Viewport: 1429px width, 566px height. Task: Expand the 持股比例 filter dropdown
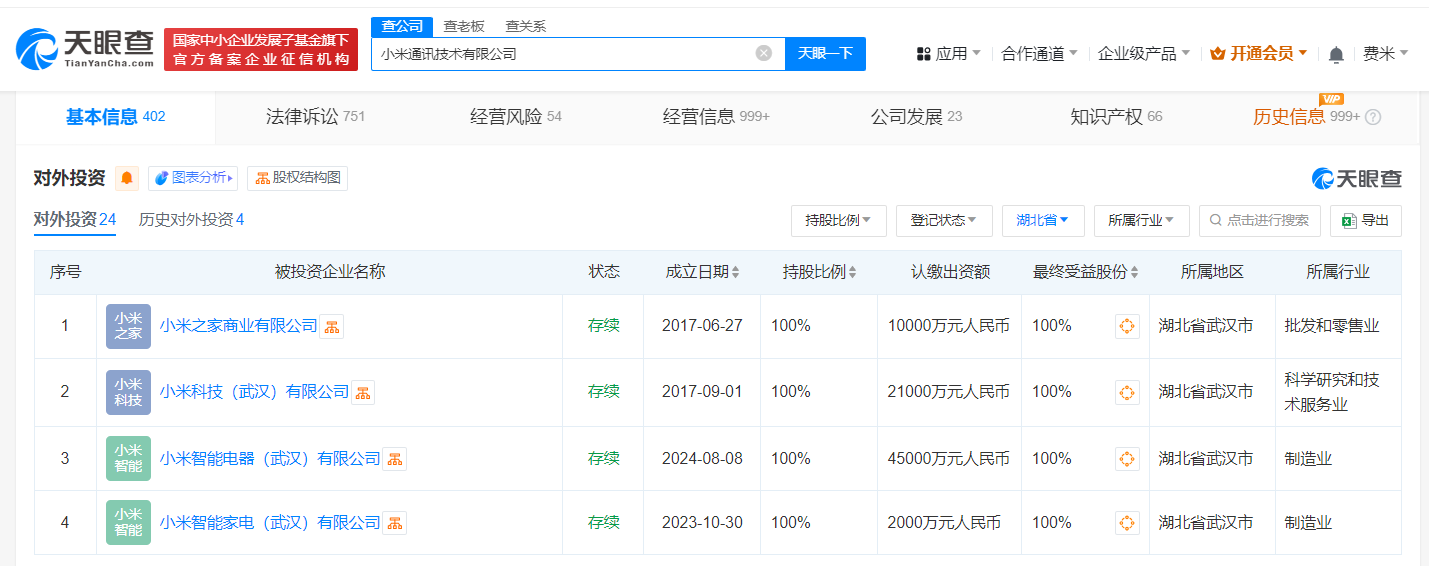pos(838,220)
